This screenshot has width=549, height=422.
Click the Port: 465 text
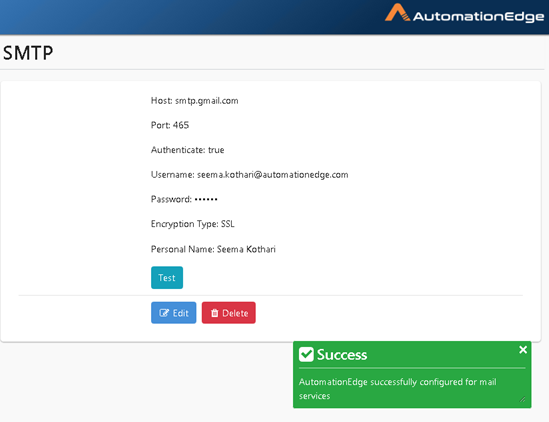point(170,125)
